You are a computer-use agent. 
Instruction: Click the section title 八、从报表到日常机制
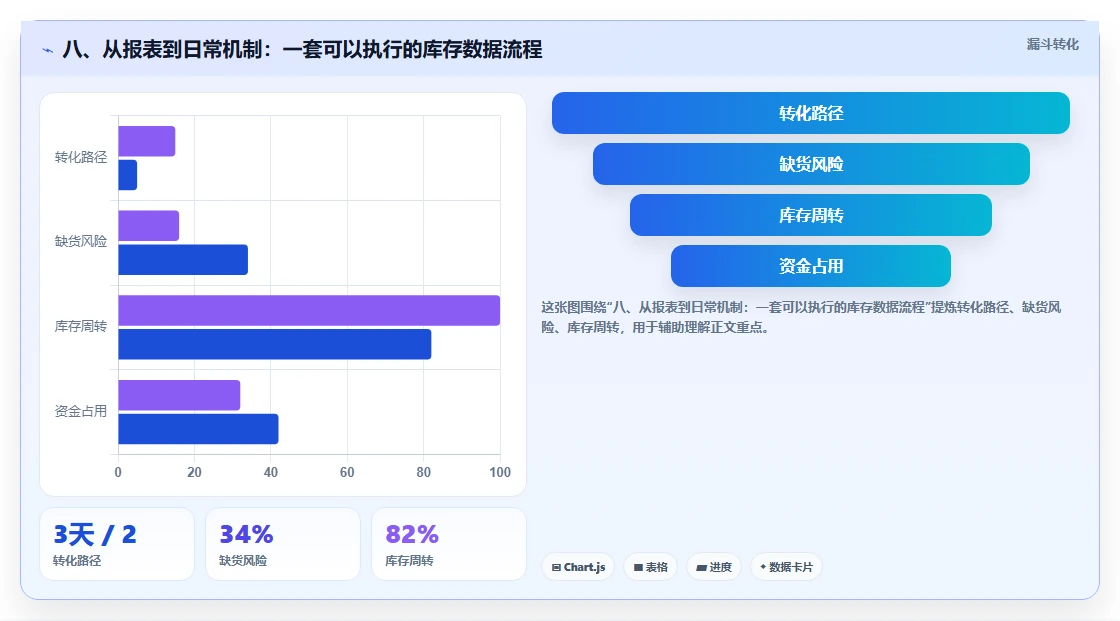(x=302, y=49)
